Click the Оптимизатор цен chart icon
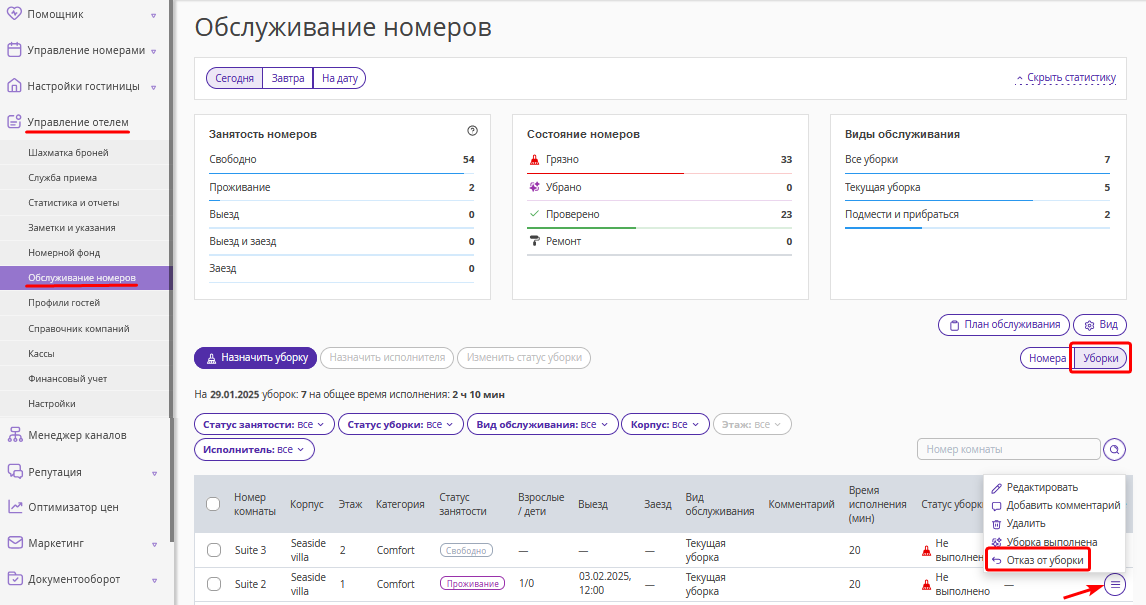This screenshot has width=1146, height=605. click(x=14, y=506)
